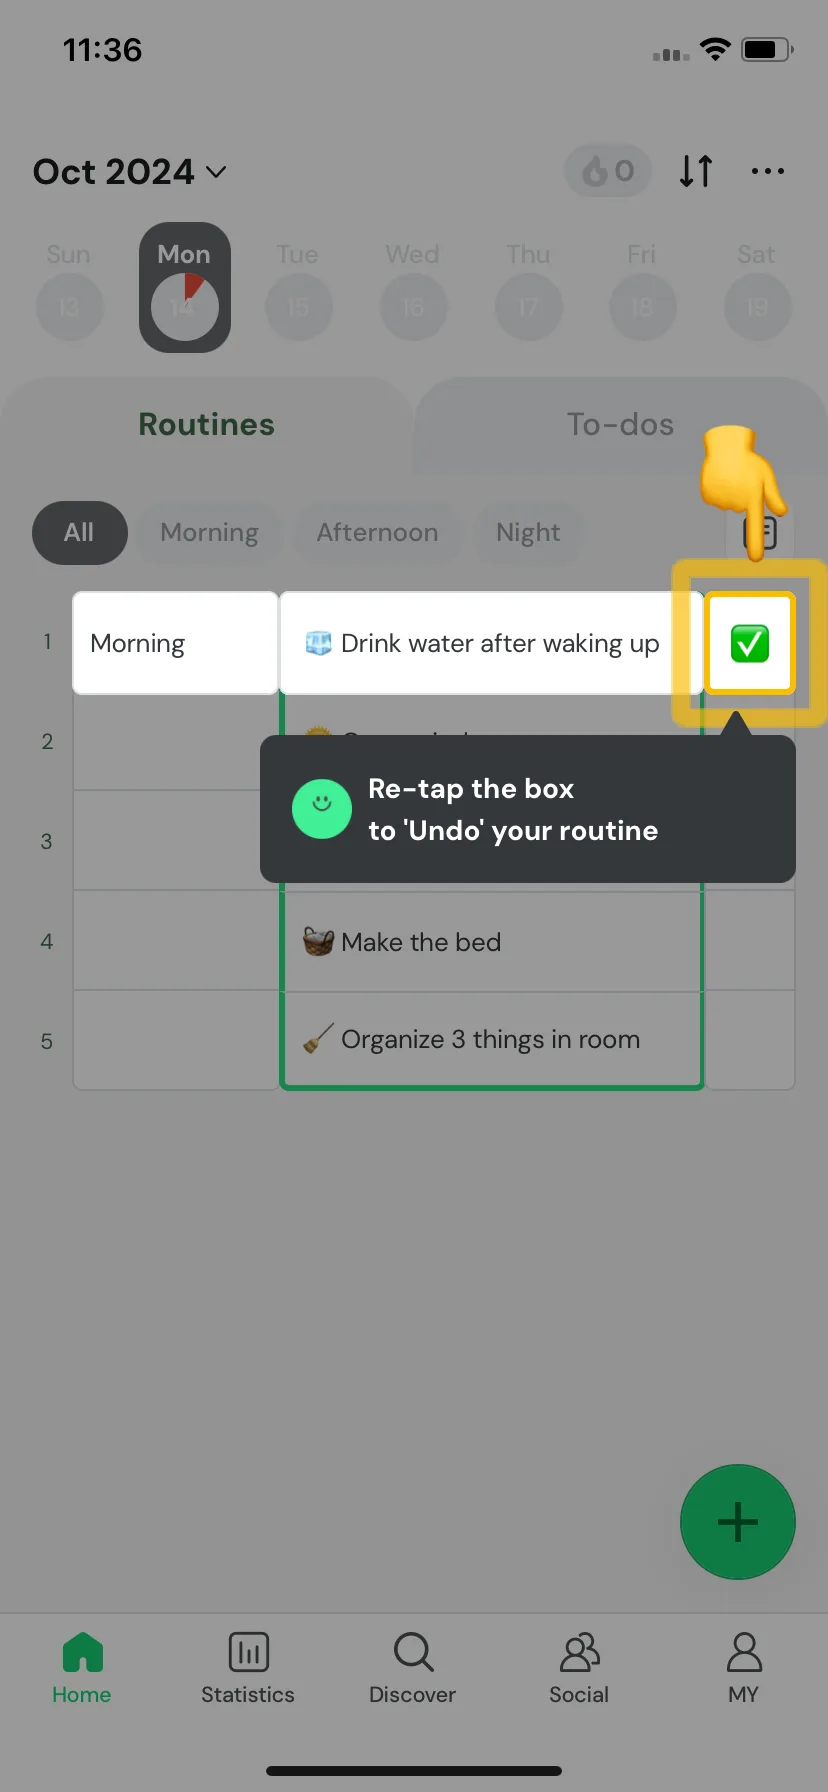Viewport: 828px width, 1792px height.
Task: Tap the streak flame counter badge
Action: click(608, 171)
